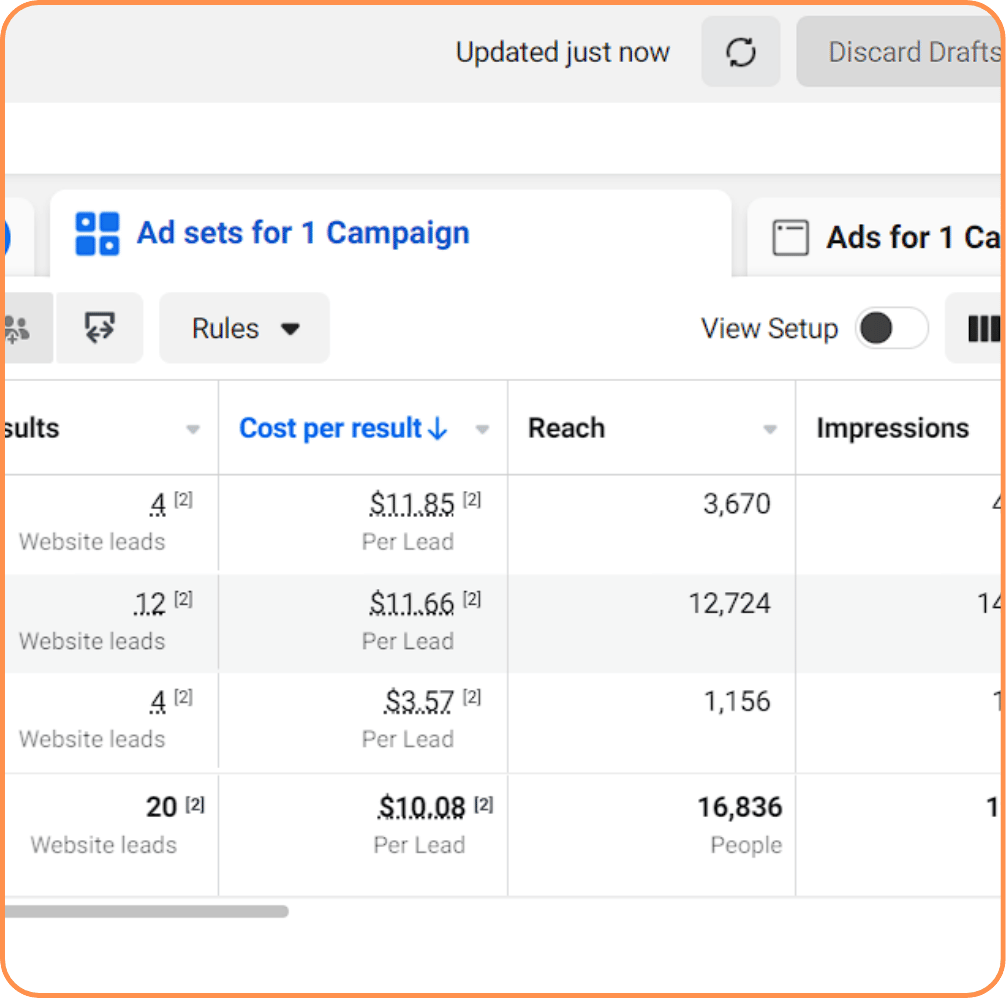
Task: Click the Impressions column header
Action: click(x=892, y=429)
